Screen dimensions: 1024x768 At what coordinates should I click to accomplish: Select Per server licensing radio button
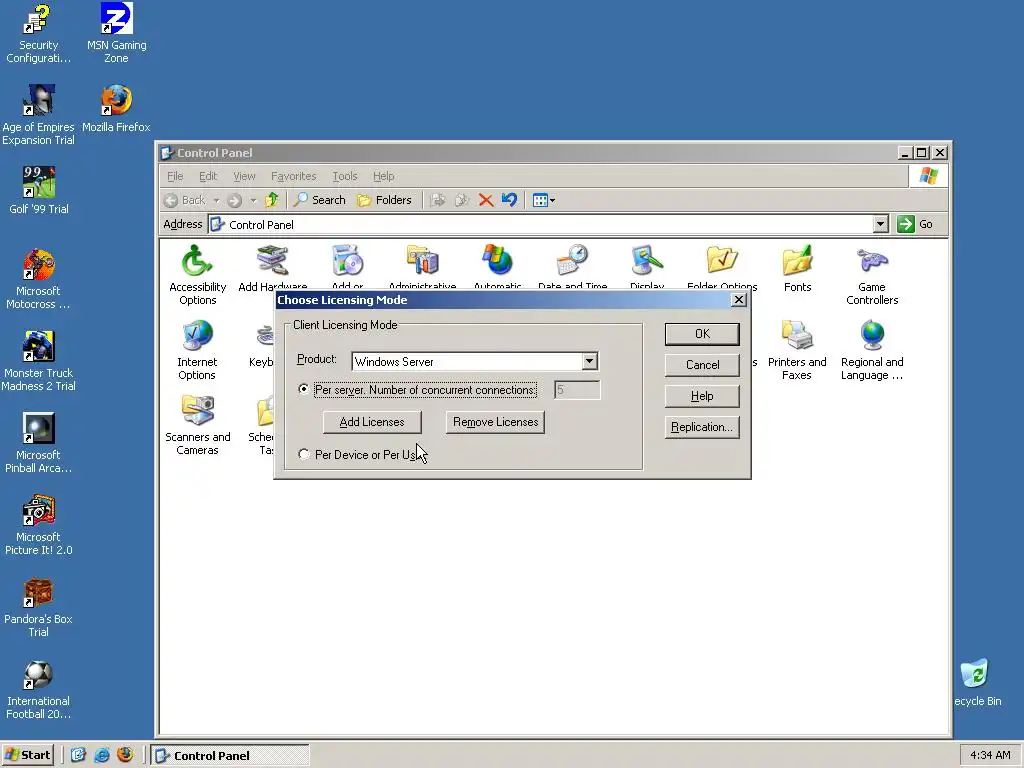click(x=304, y=389)
